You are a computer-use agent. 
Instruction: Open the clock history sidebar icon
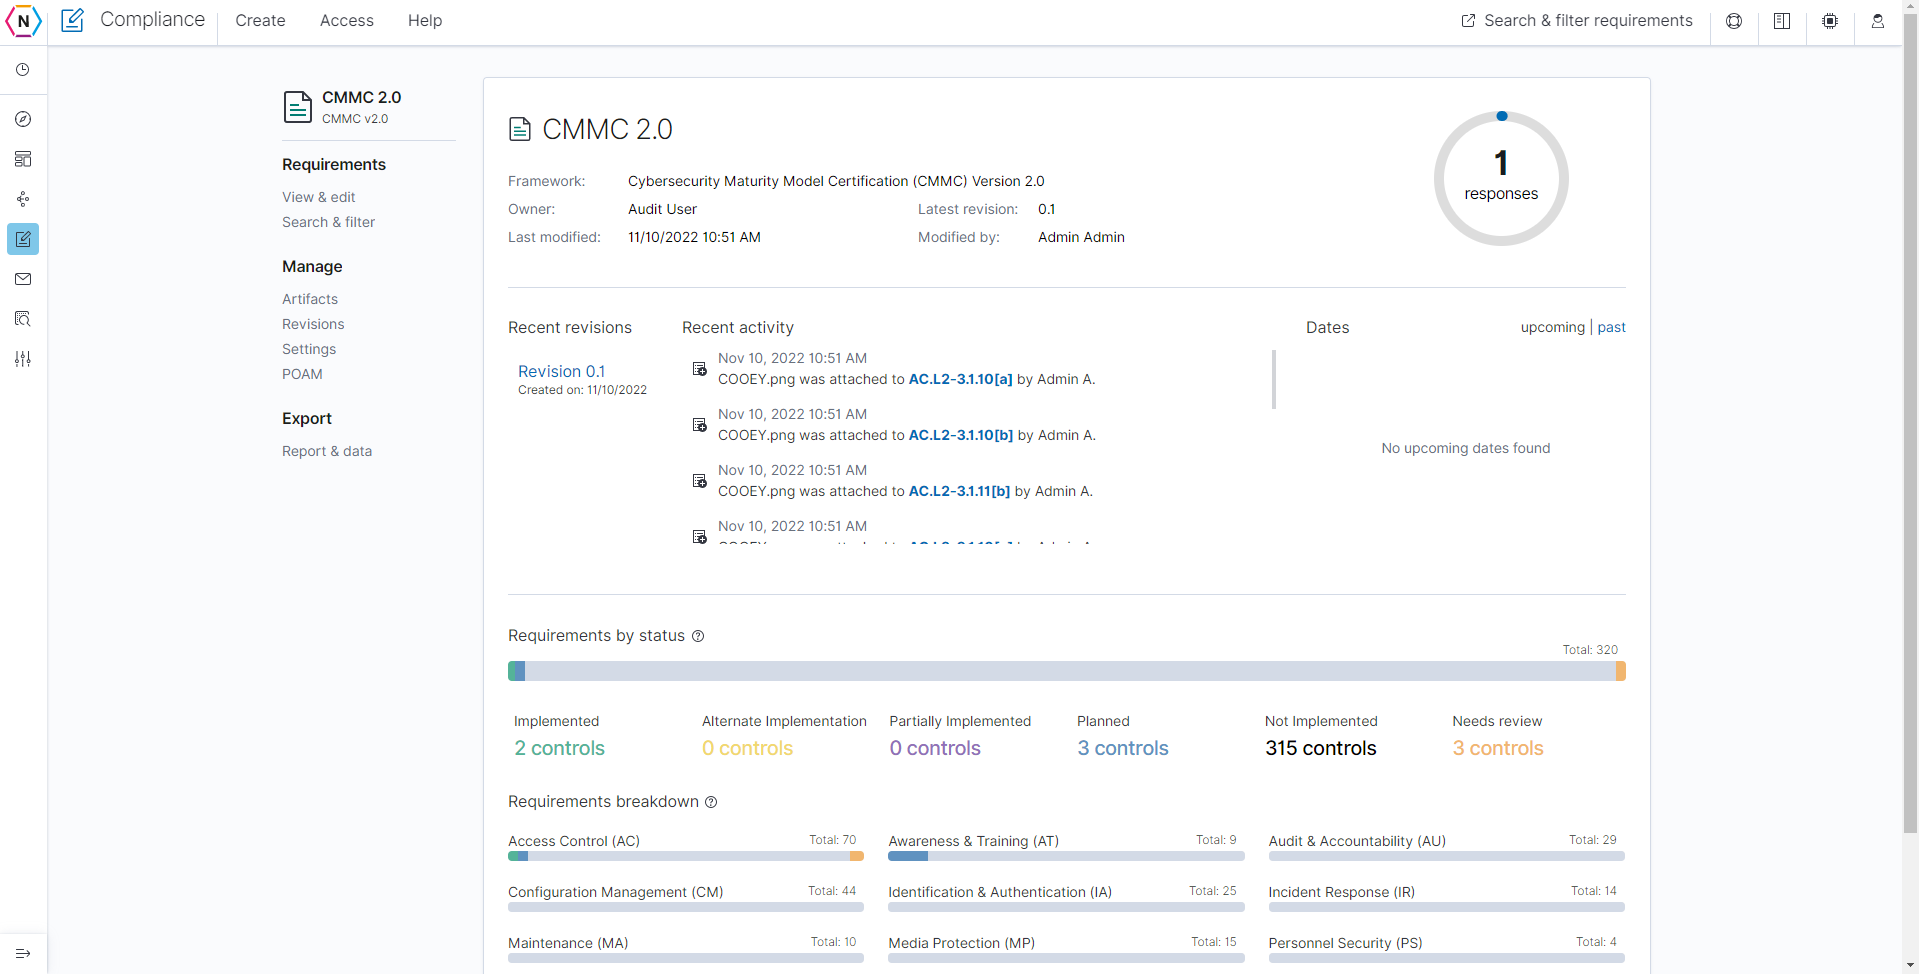point(23,70)
